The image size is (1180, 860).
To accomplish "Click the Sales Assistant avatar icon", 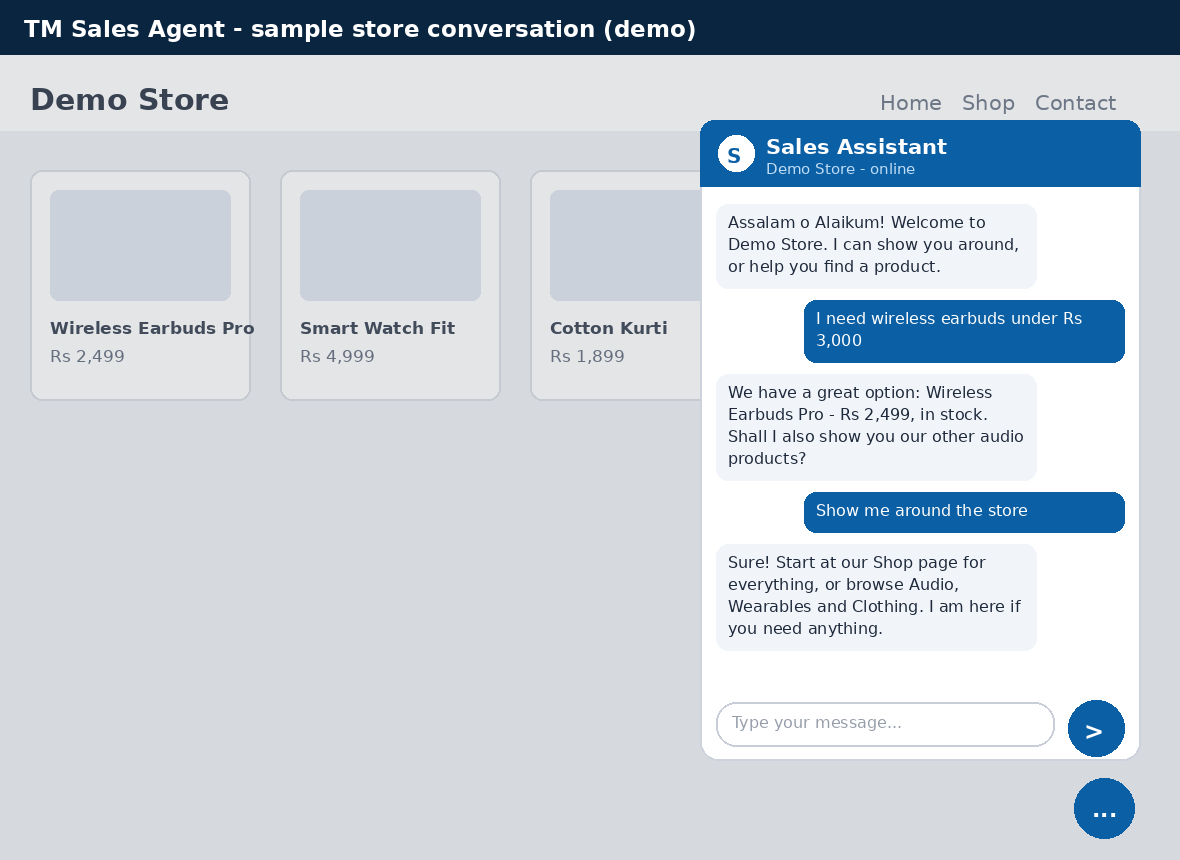I will click(736, 153).
